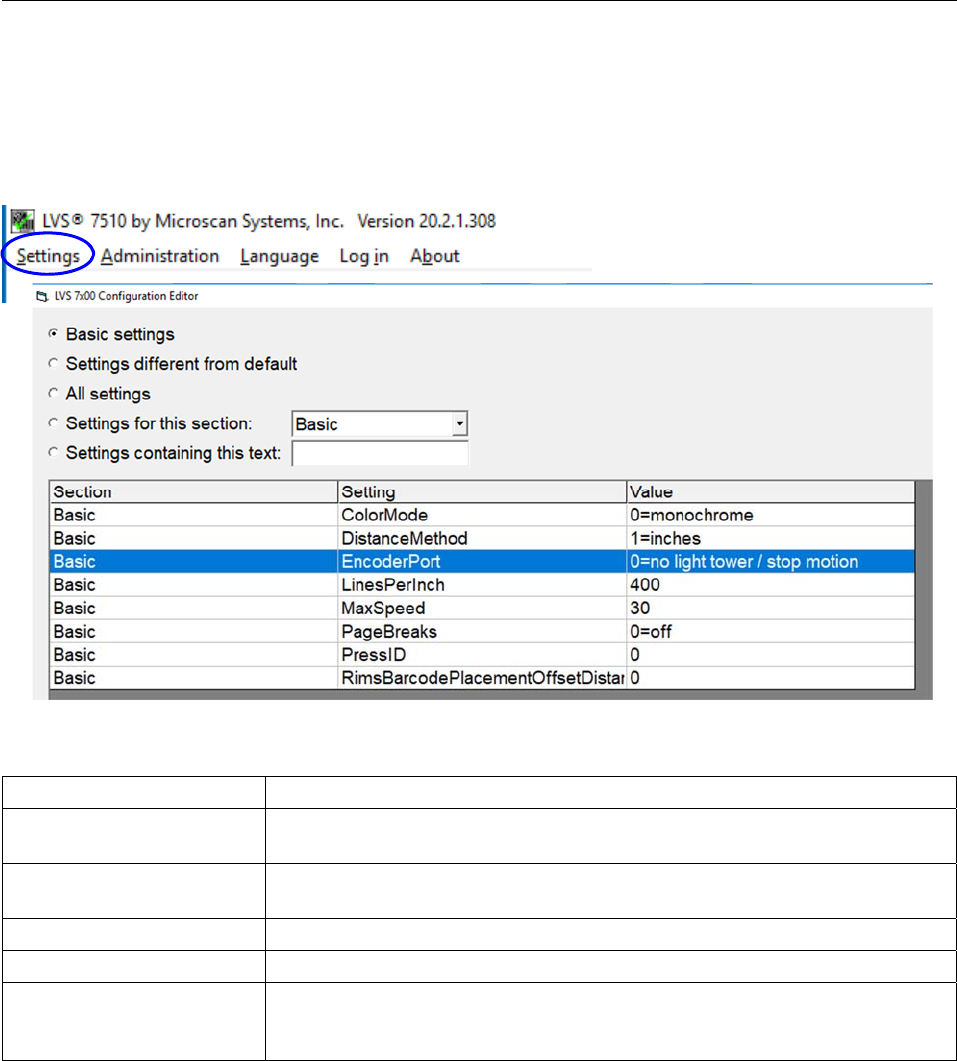Image resolution: width=957 pixels, height=1061 pixels.
Task: Select the Basic settings radio button
Action: tap(53, 334)
